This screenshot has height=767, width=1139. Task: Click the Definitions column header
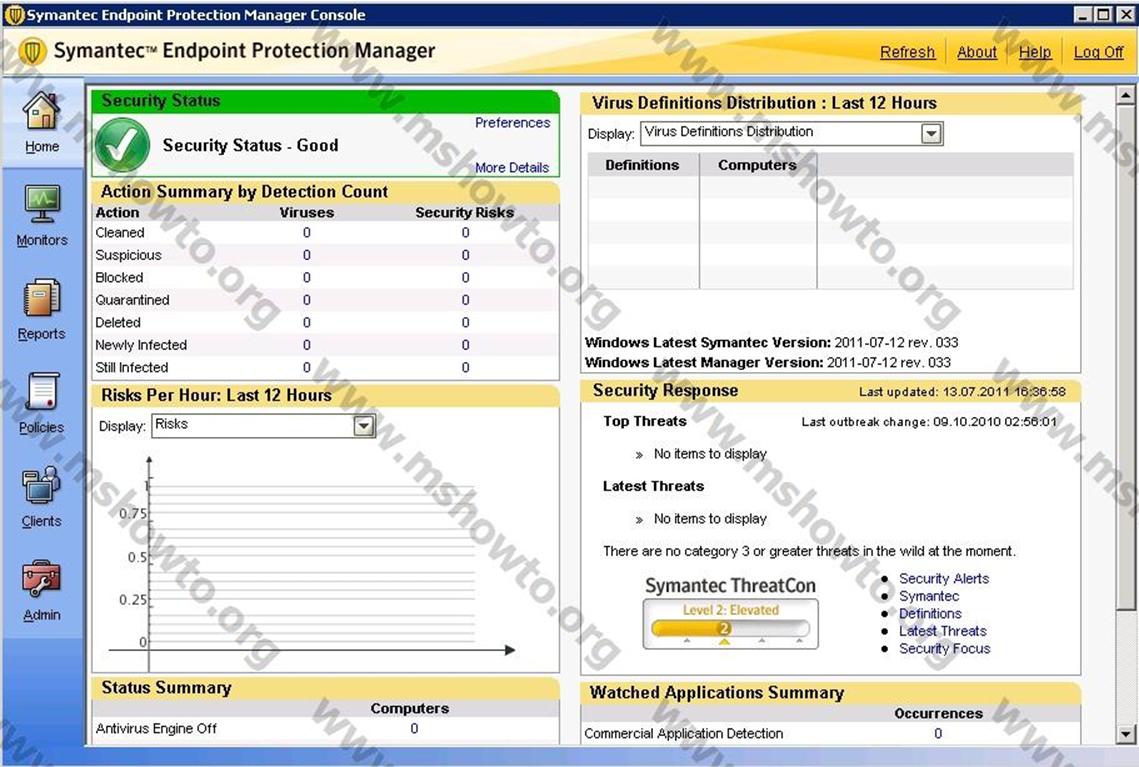click(x=642, y=165)
